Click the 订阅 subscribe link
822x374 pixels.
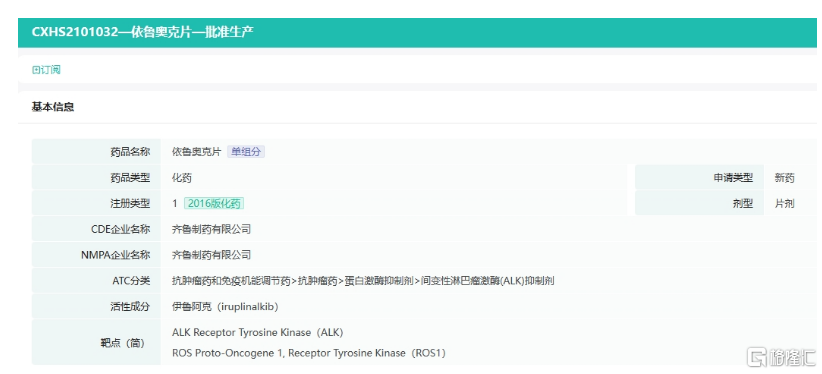coord(46,70)
